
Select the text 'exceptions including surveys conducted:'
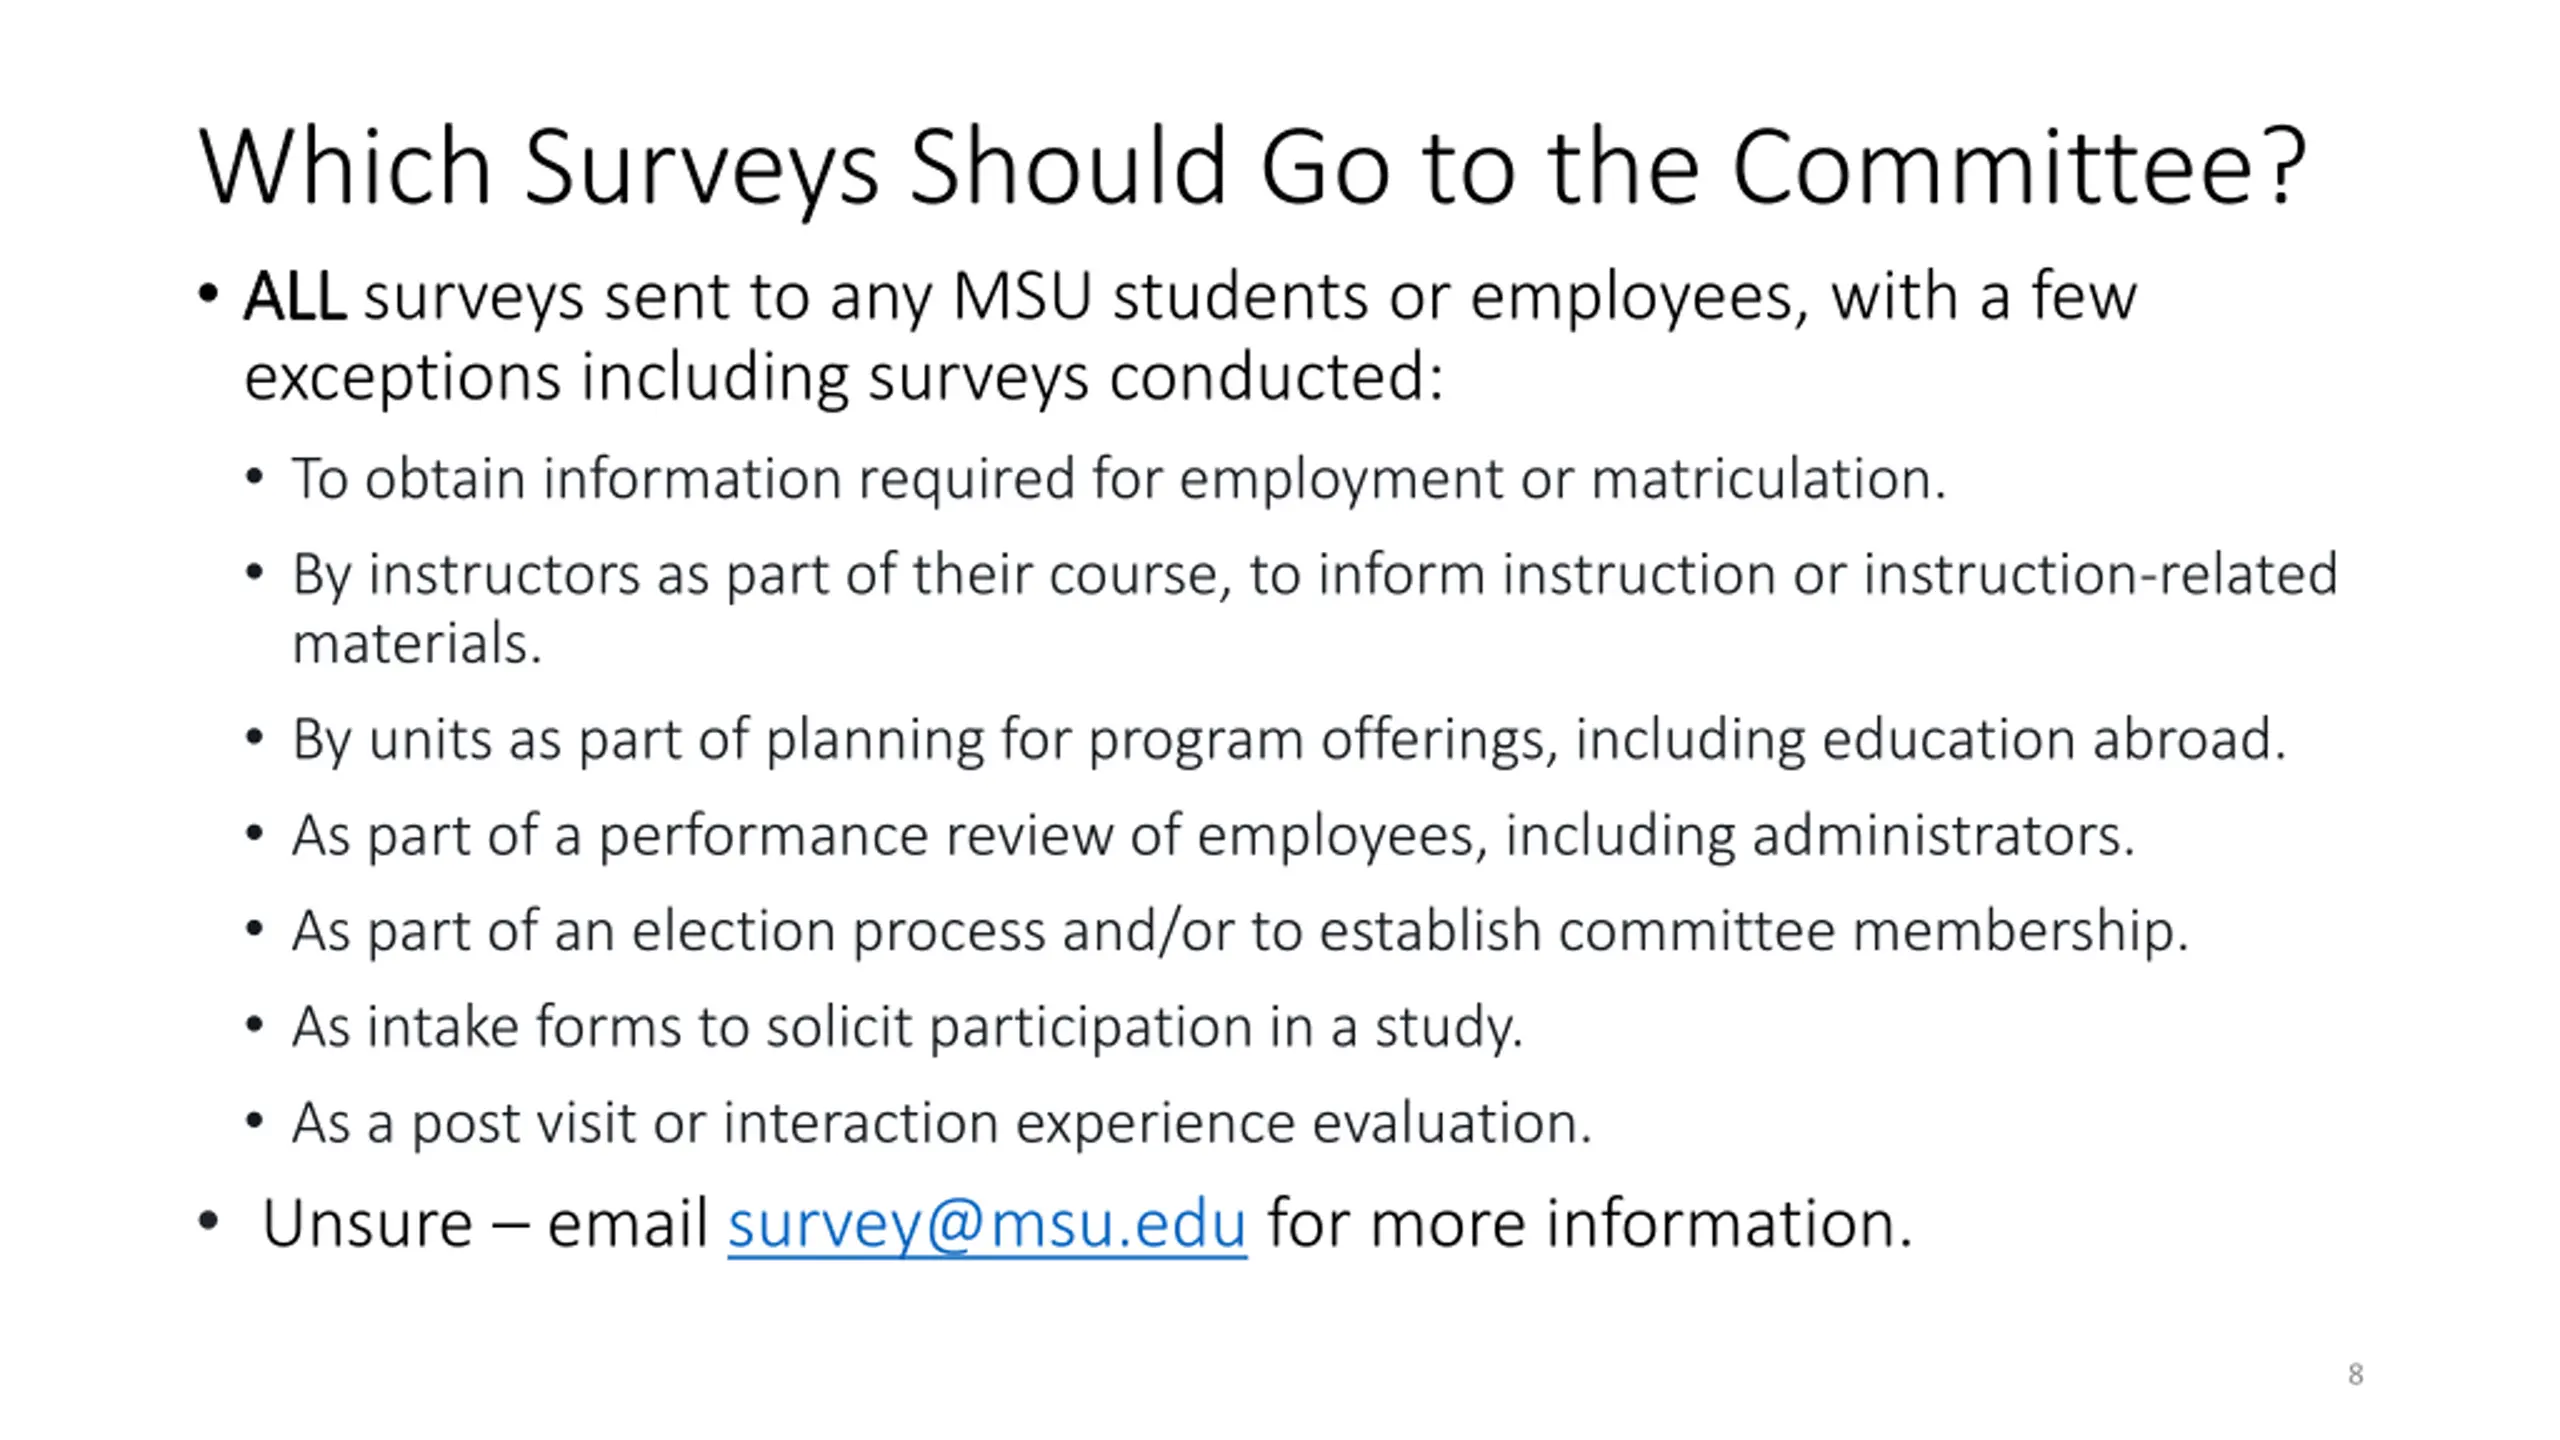pos(844,378)
